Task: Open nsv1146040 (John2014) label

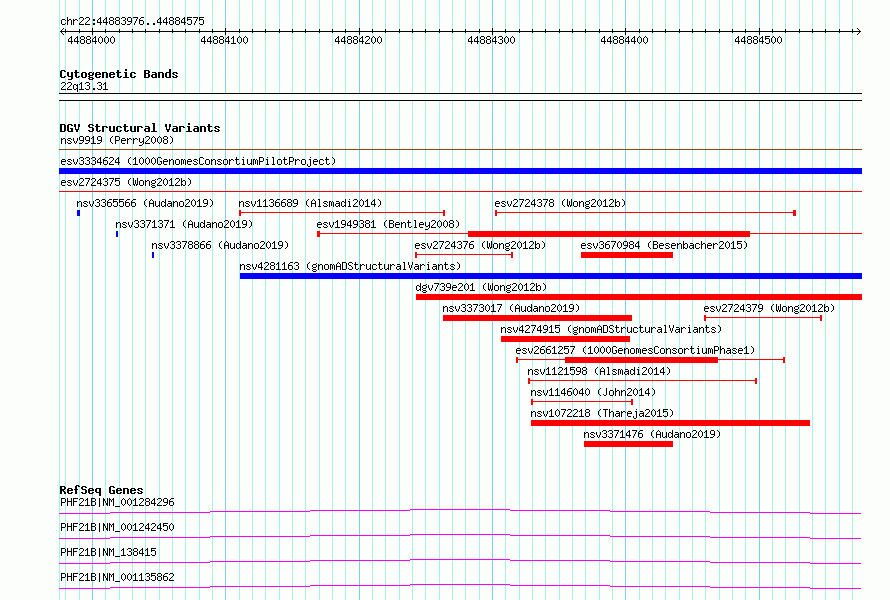Action: [593, 392]
